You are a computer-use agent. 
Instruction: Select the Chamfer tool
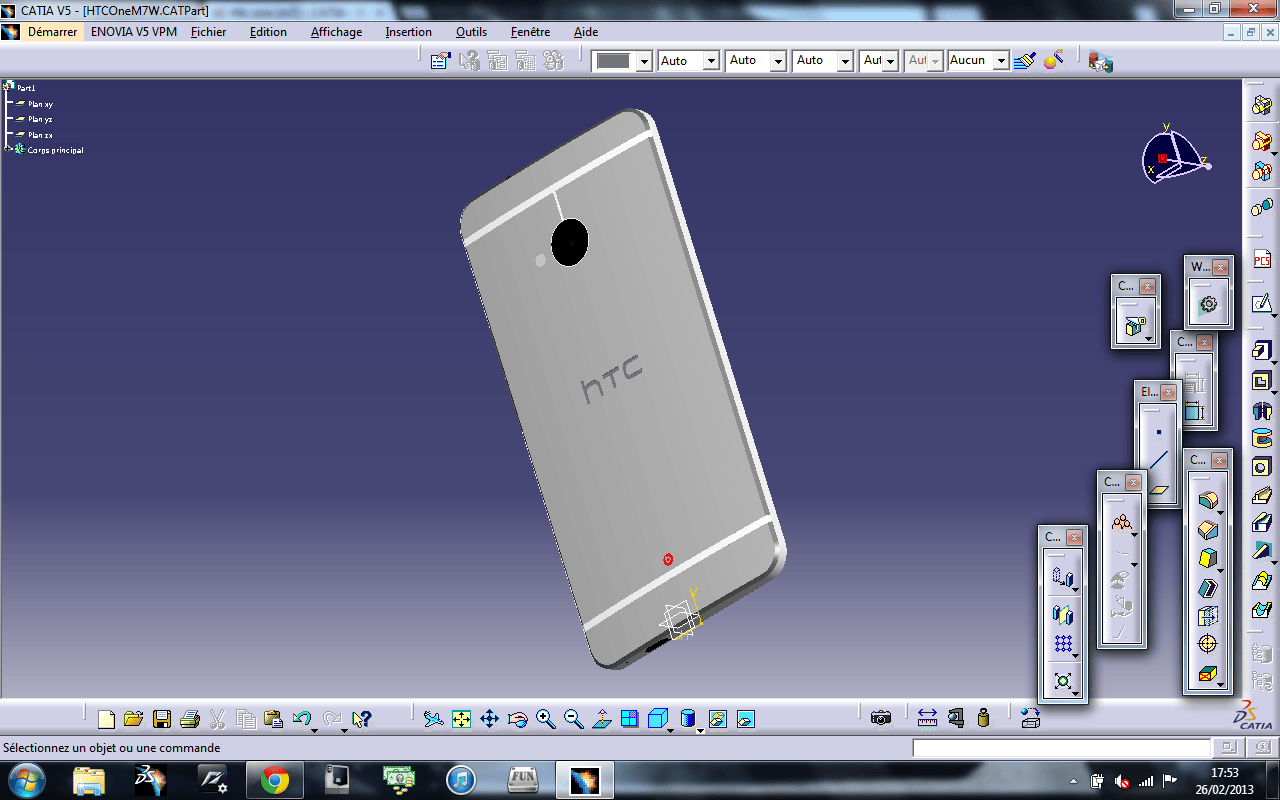1208,530
